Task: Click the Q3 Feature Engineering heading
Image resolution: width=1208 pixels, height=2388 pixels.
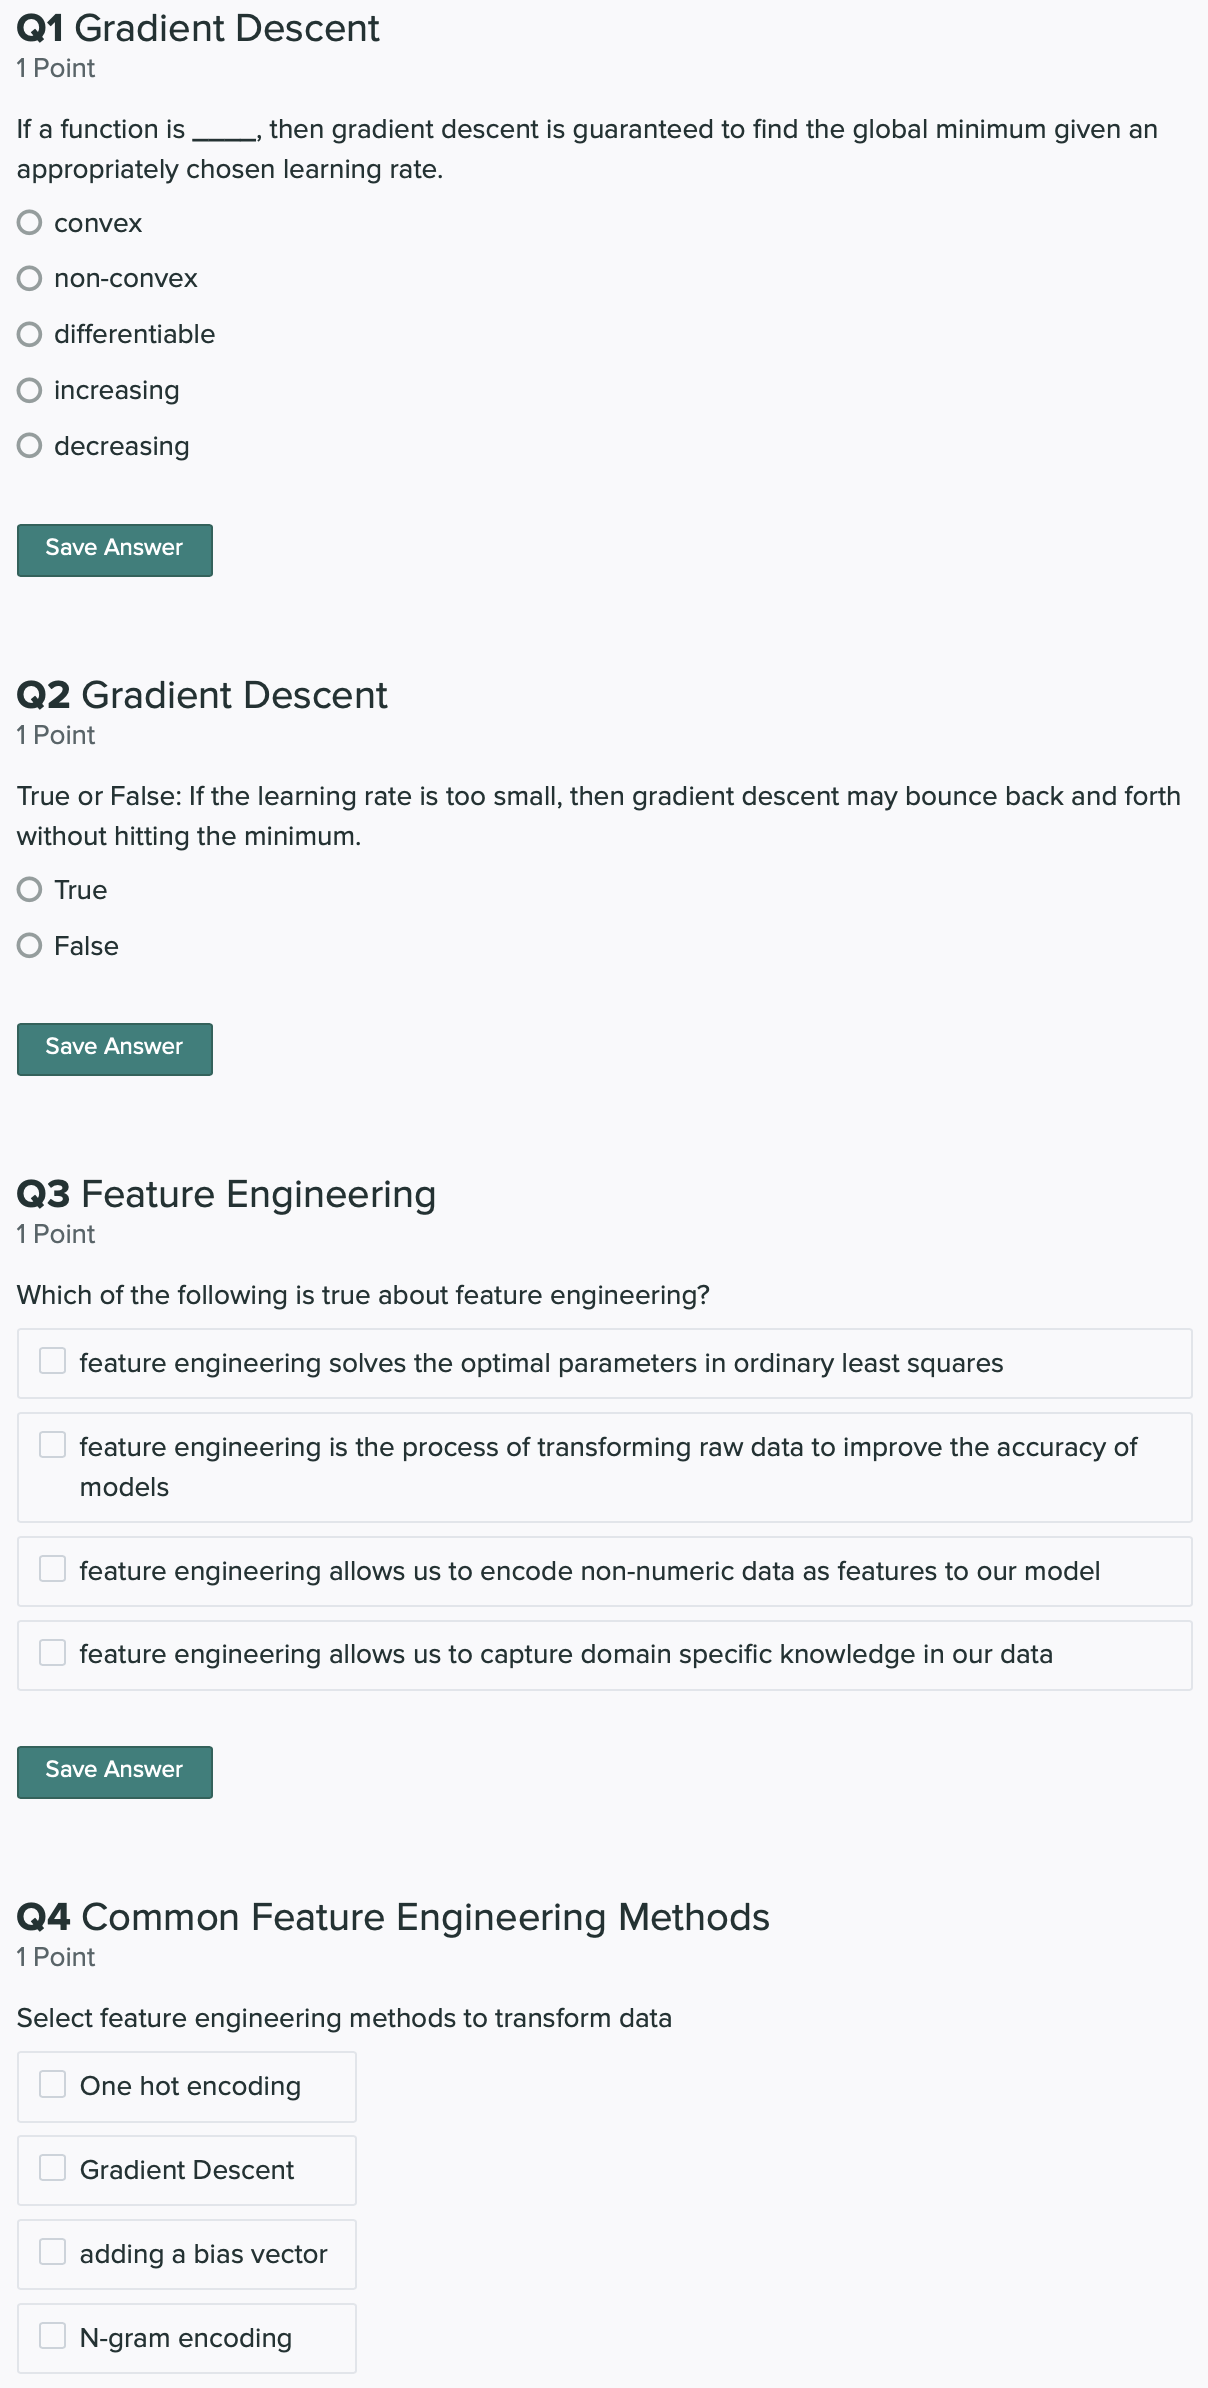Action: [226, 1194]
